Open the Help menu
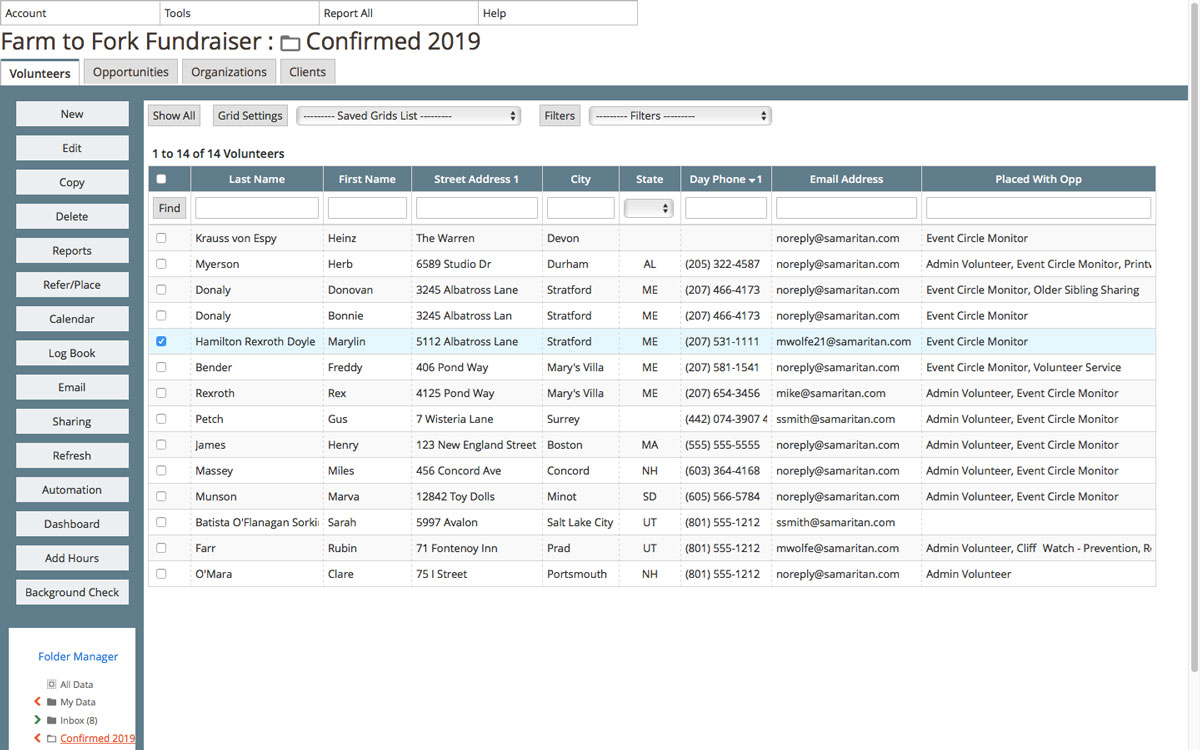The height and width of the screenshot is (750, 1200). (x=558, y=13)
